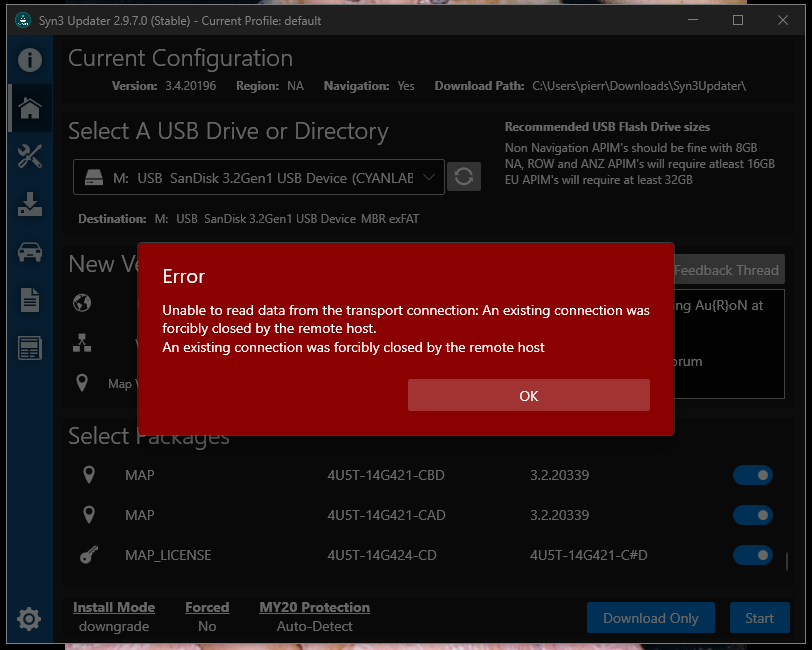Click the Download Only button
812x650 pixels.
651,617
